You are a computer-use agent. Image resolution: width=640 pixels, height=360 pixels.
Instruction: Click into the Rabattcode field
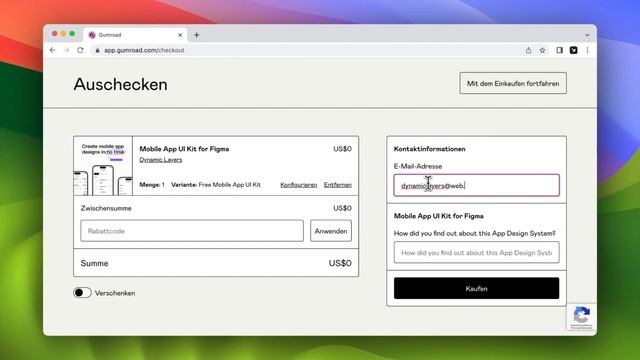[x=192, y=231]
